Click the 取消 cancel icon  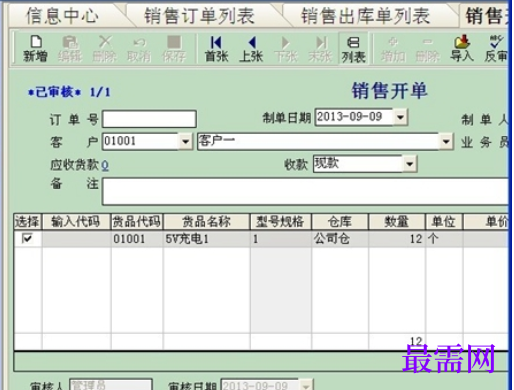pyautogui.click(x=139, y=49)
